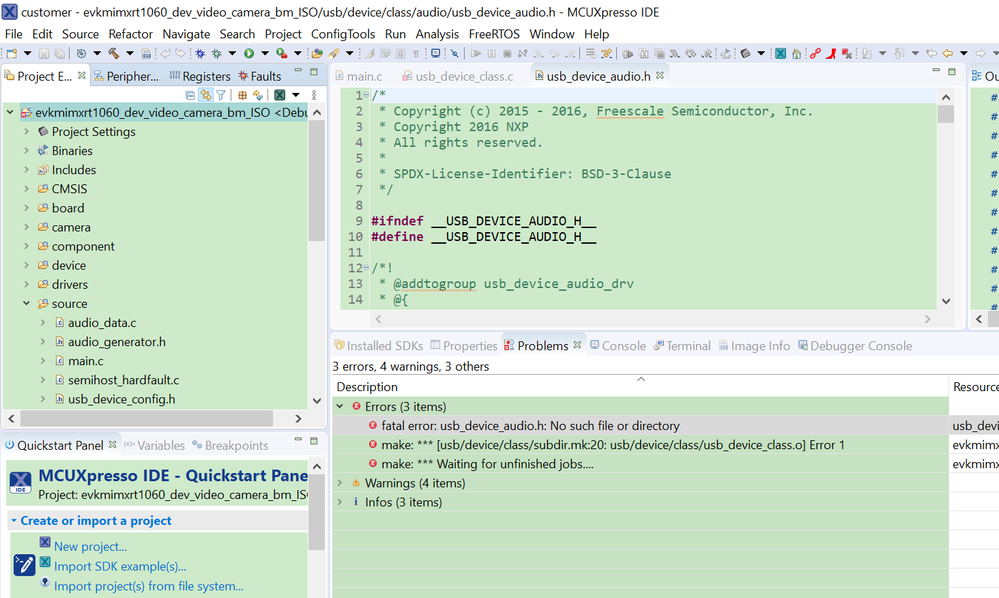Image resolution: width=999 pixels, height=598 pixels.
Task: Click the Terminate stop square icon
Action: click(507, 53)
